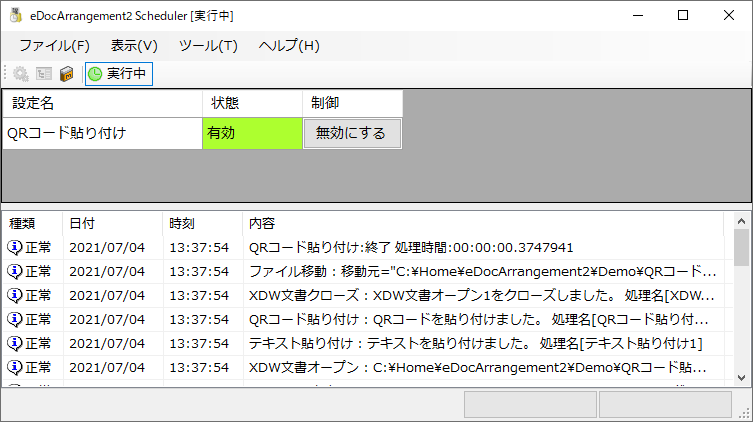Click the list view toolbar icon
Viewport: 753px width, 422px height.
pos(44,74)
